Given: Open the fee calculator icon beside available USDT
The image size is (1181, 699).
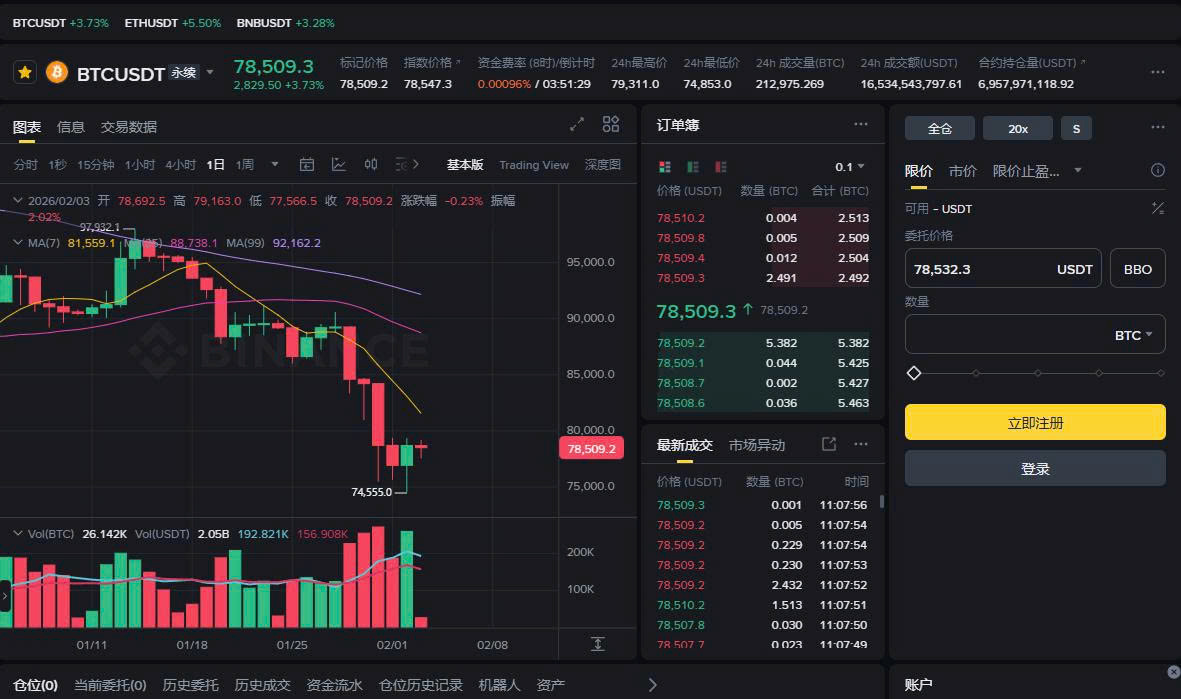Looking at the screenshot, I should tap(1158, 208).
